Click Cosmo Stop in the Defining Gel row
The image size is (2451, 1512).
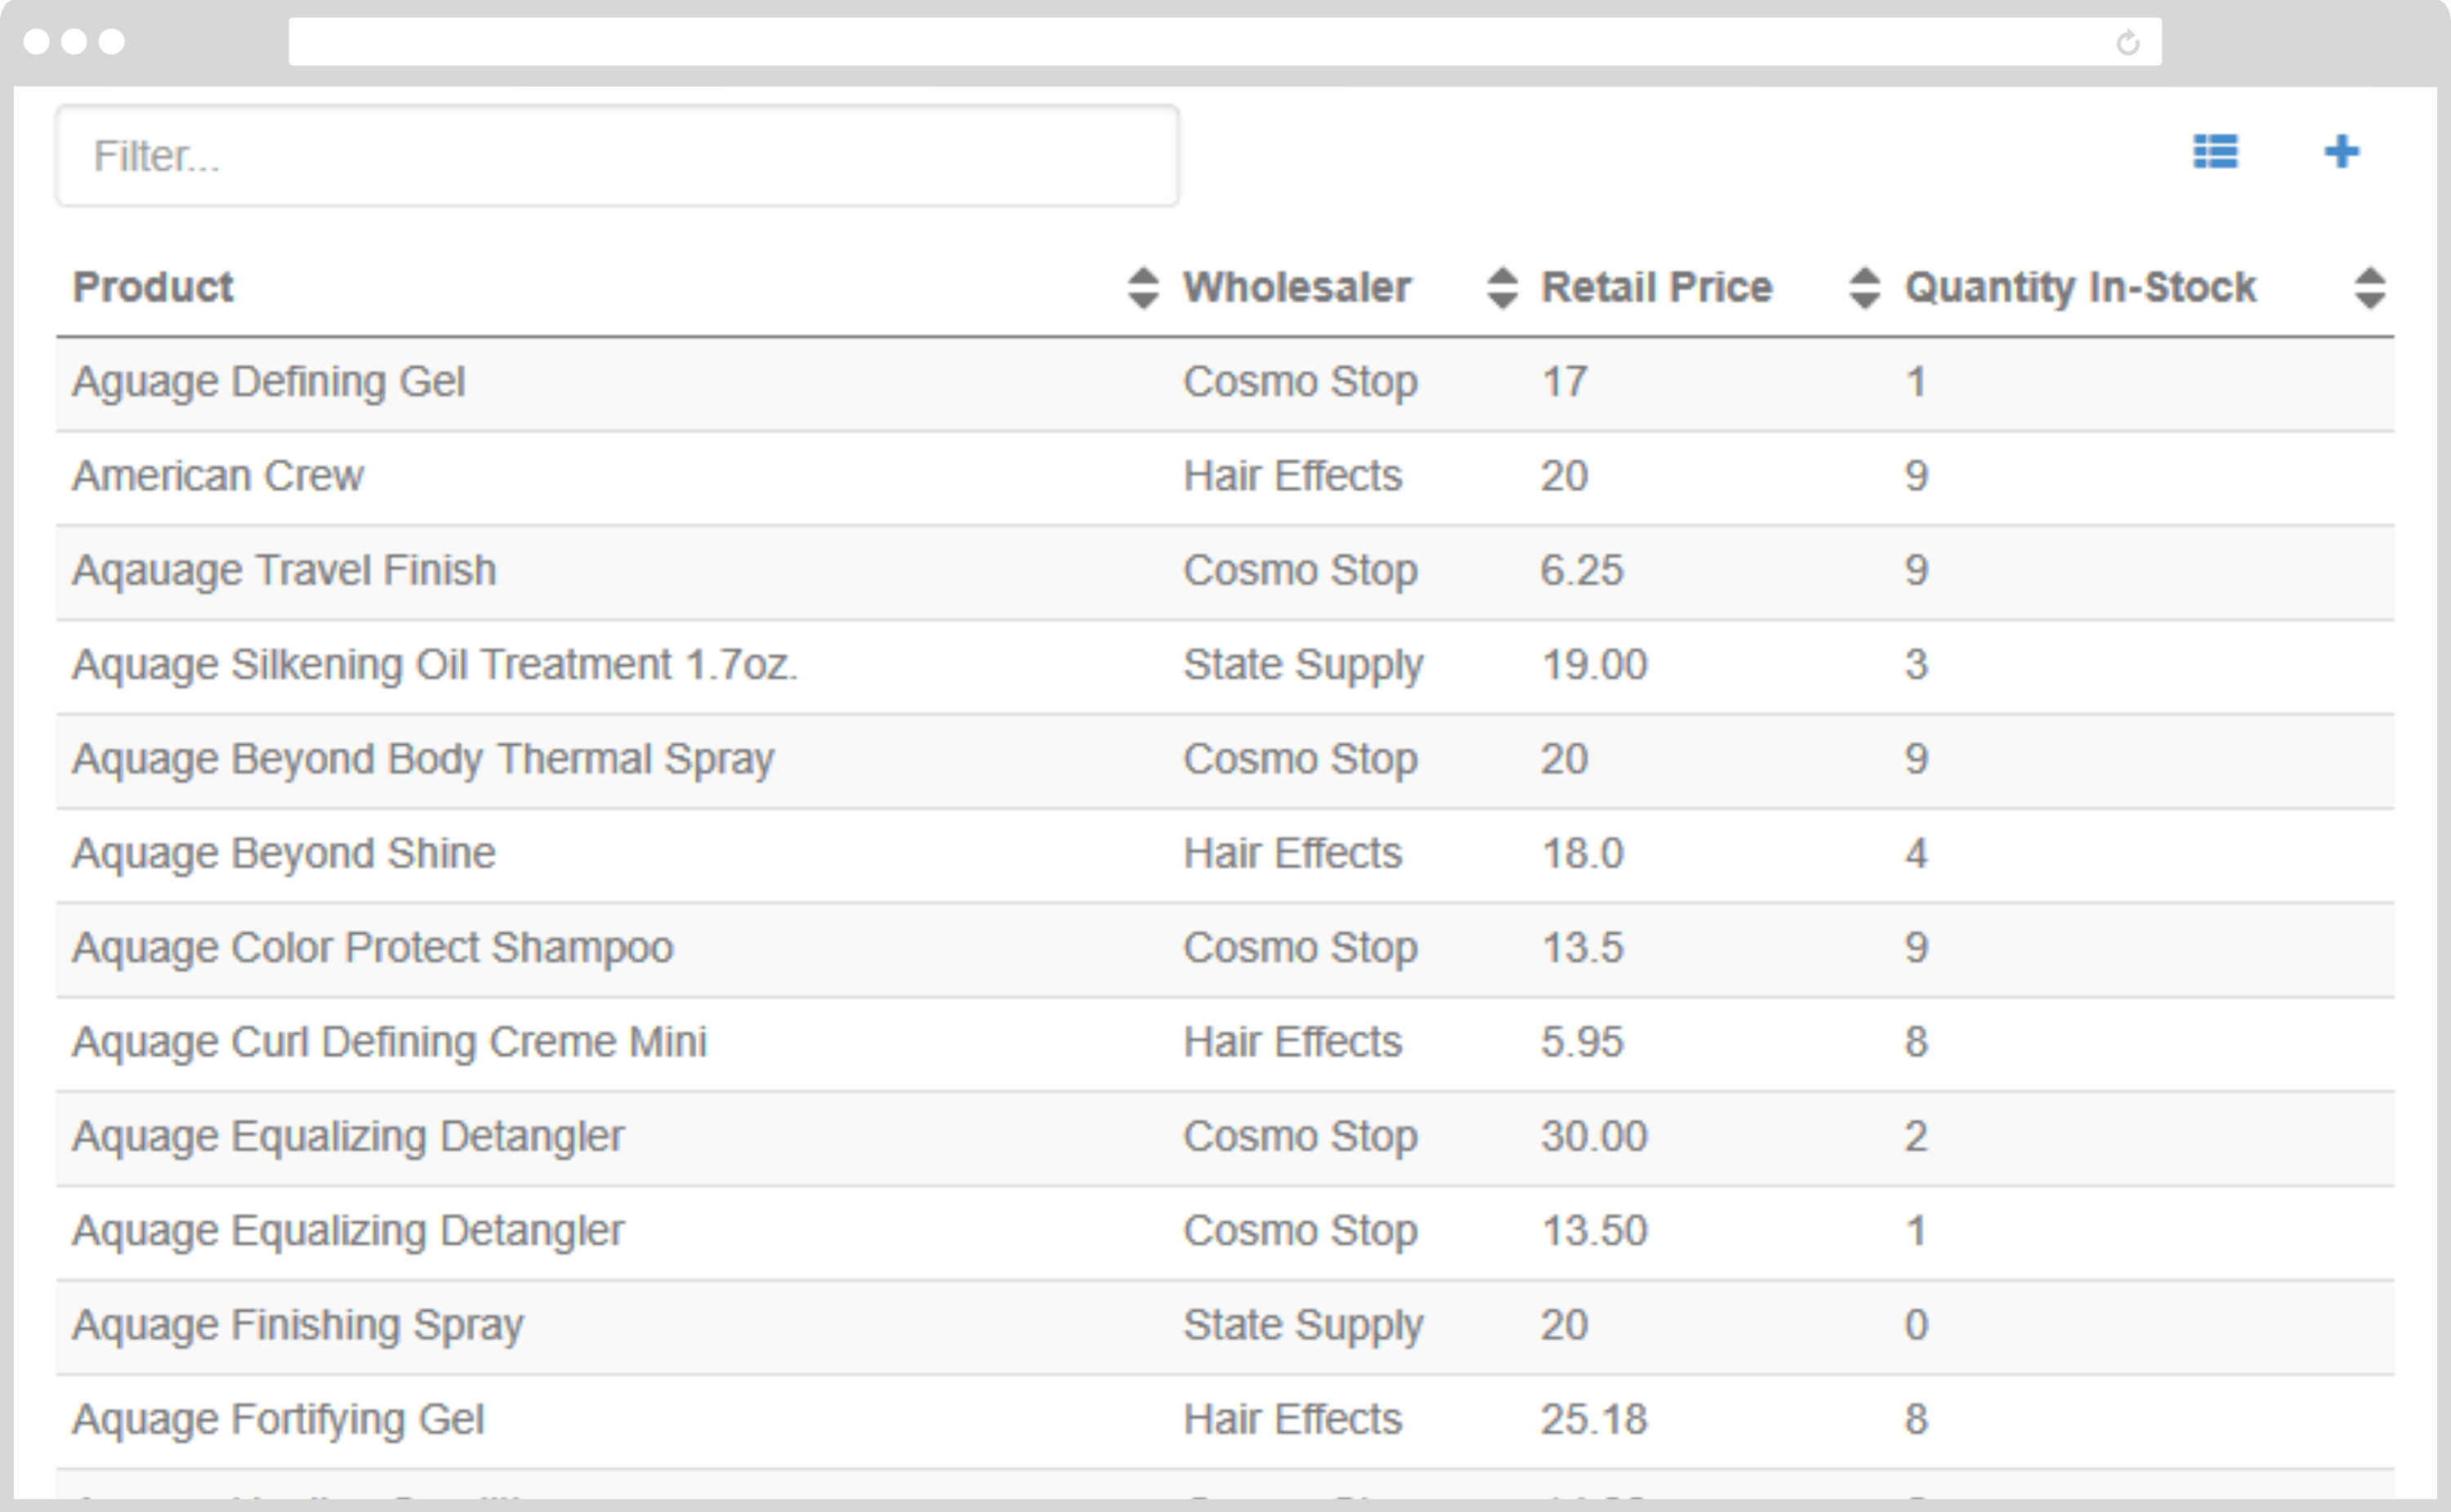tap(1300, 384)
